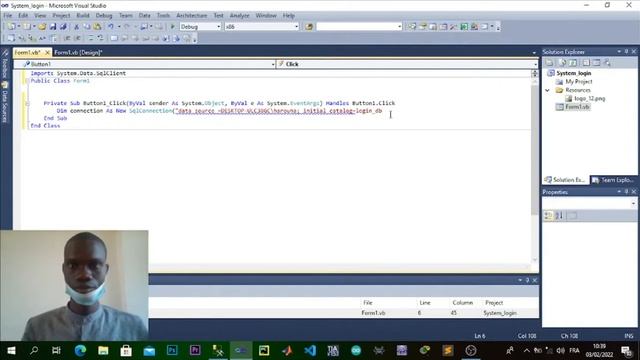Viewport: 640px width, 360px height.
Task: Click the Properties icon in Solution Explorer toolbar
Action: [x=550, y=62]
